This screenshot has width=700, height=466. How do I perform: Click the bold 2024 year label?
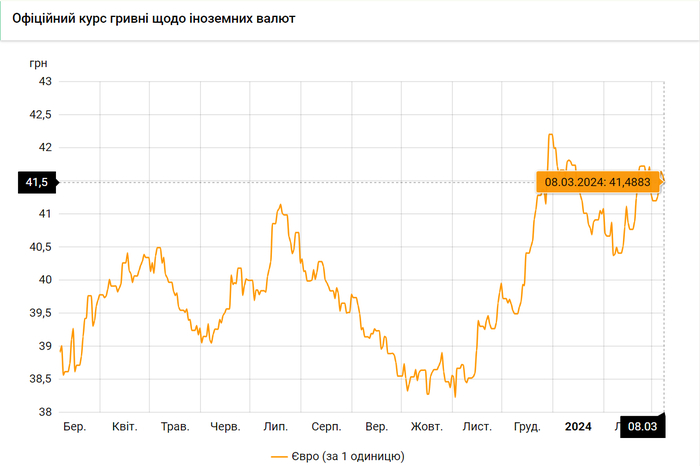[578, 427]
